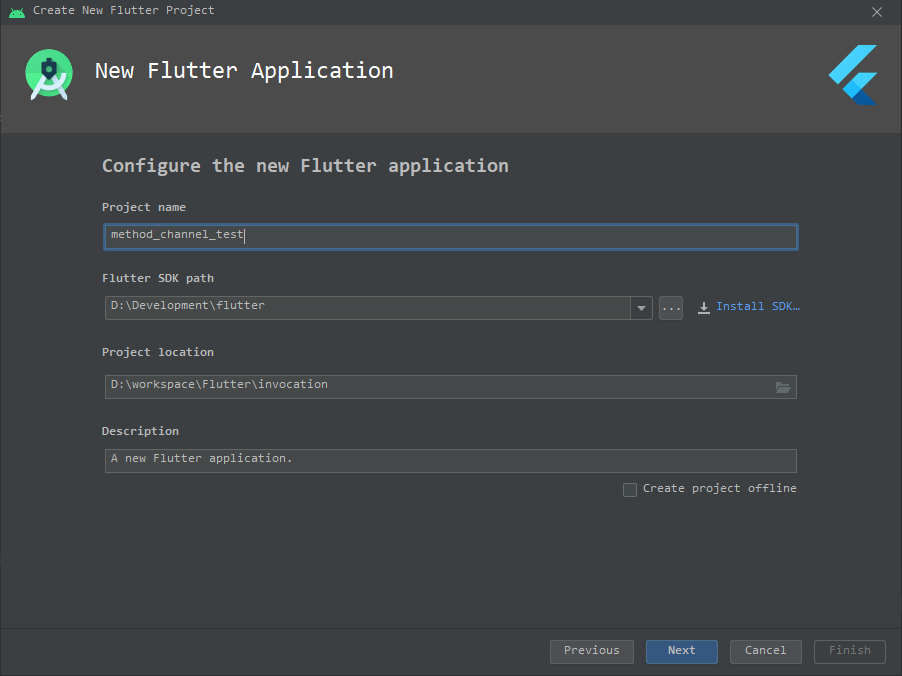Go back with the Previous button
Image resolution: width=902 pixels, height=676 pixels.
pyautogui.click(x=591, y=651)
